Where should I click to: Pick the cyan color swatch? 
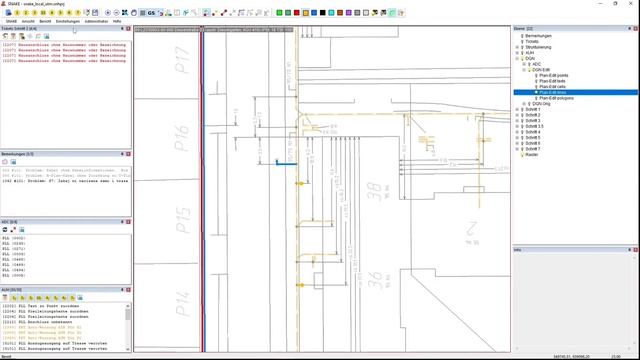(x=331, y=13)
